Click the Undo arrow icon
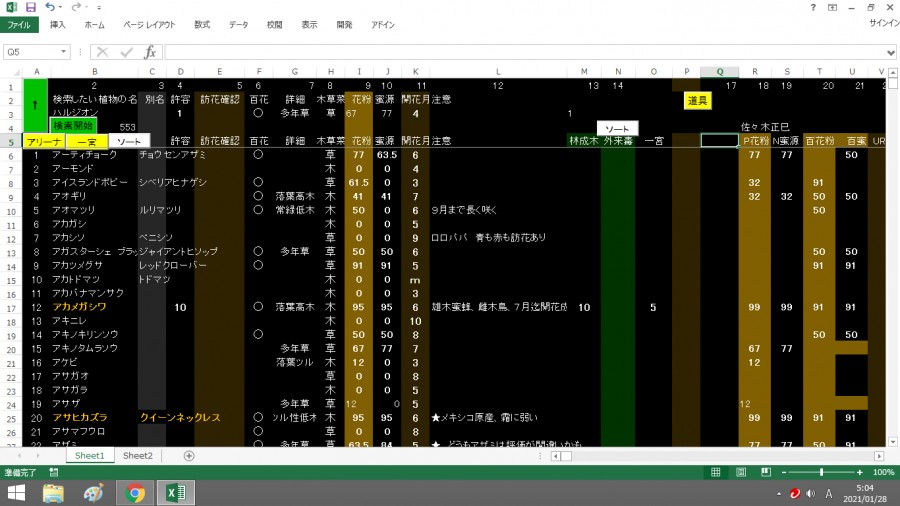This screenshot has width=900, height=506. pos(49,7)
